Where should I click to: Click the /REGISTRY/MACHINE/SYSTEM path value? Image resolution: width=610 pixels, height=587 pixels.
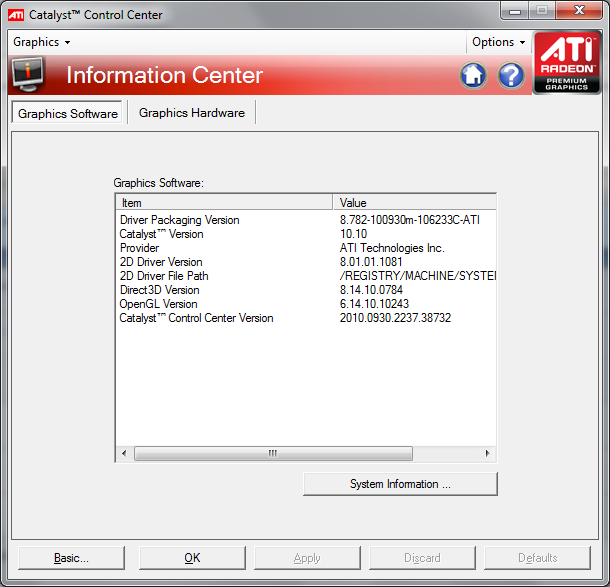(418, 276)
